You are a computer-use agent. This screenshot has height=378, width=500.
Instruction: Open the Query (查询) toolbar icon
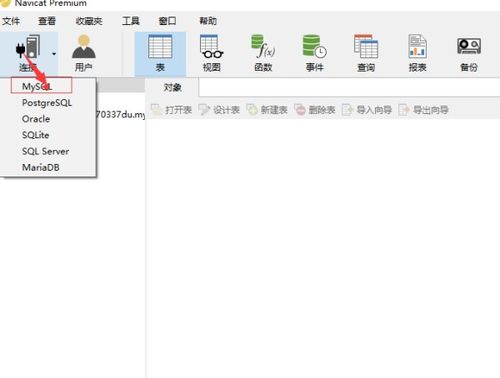(x=366, y=53)
